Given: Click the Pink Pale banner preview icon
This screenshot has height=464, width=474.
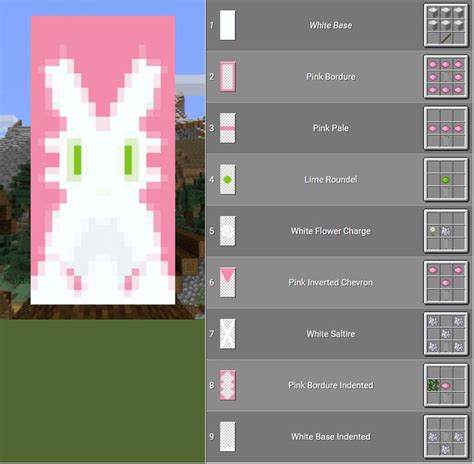Looking at the screenshot, I should (x=228, y=128).
